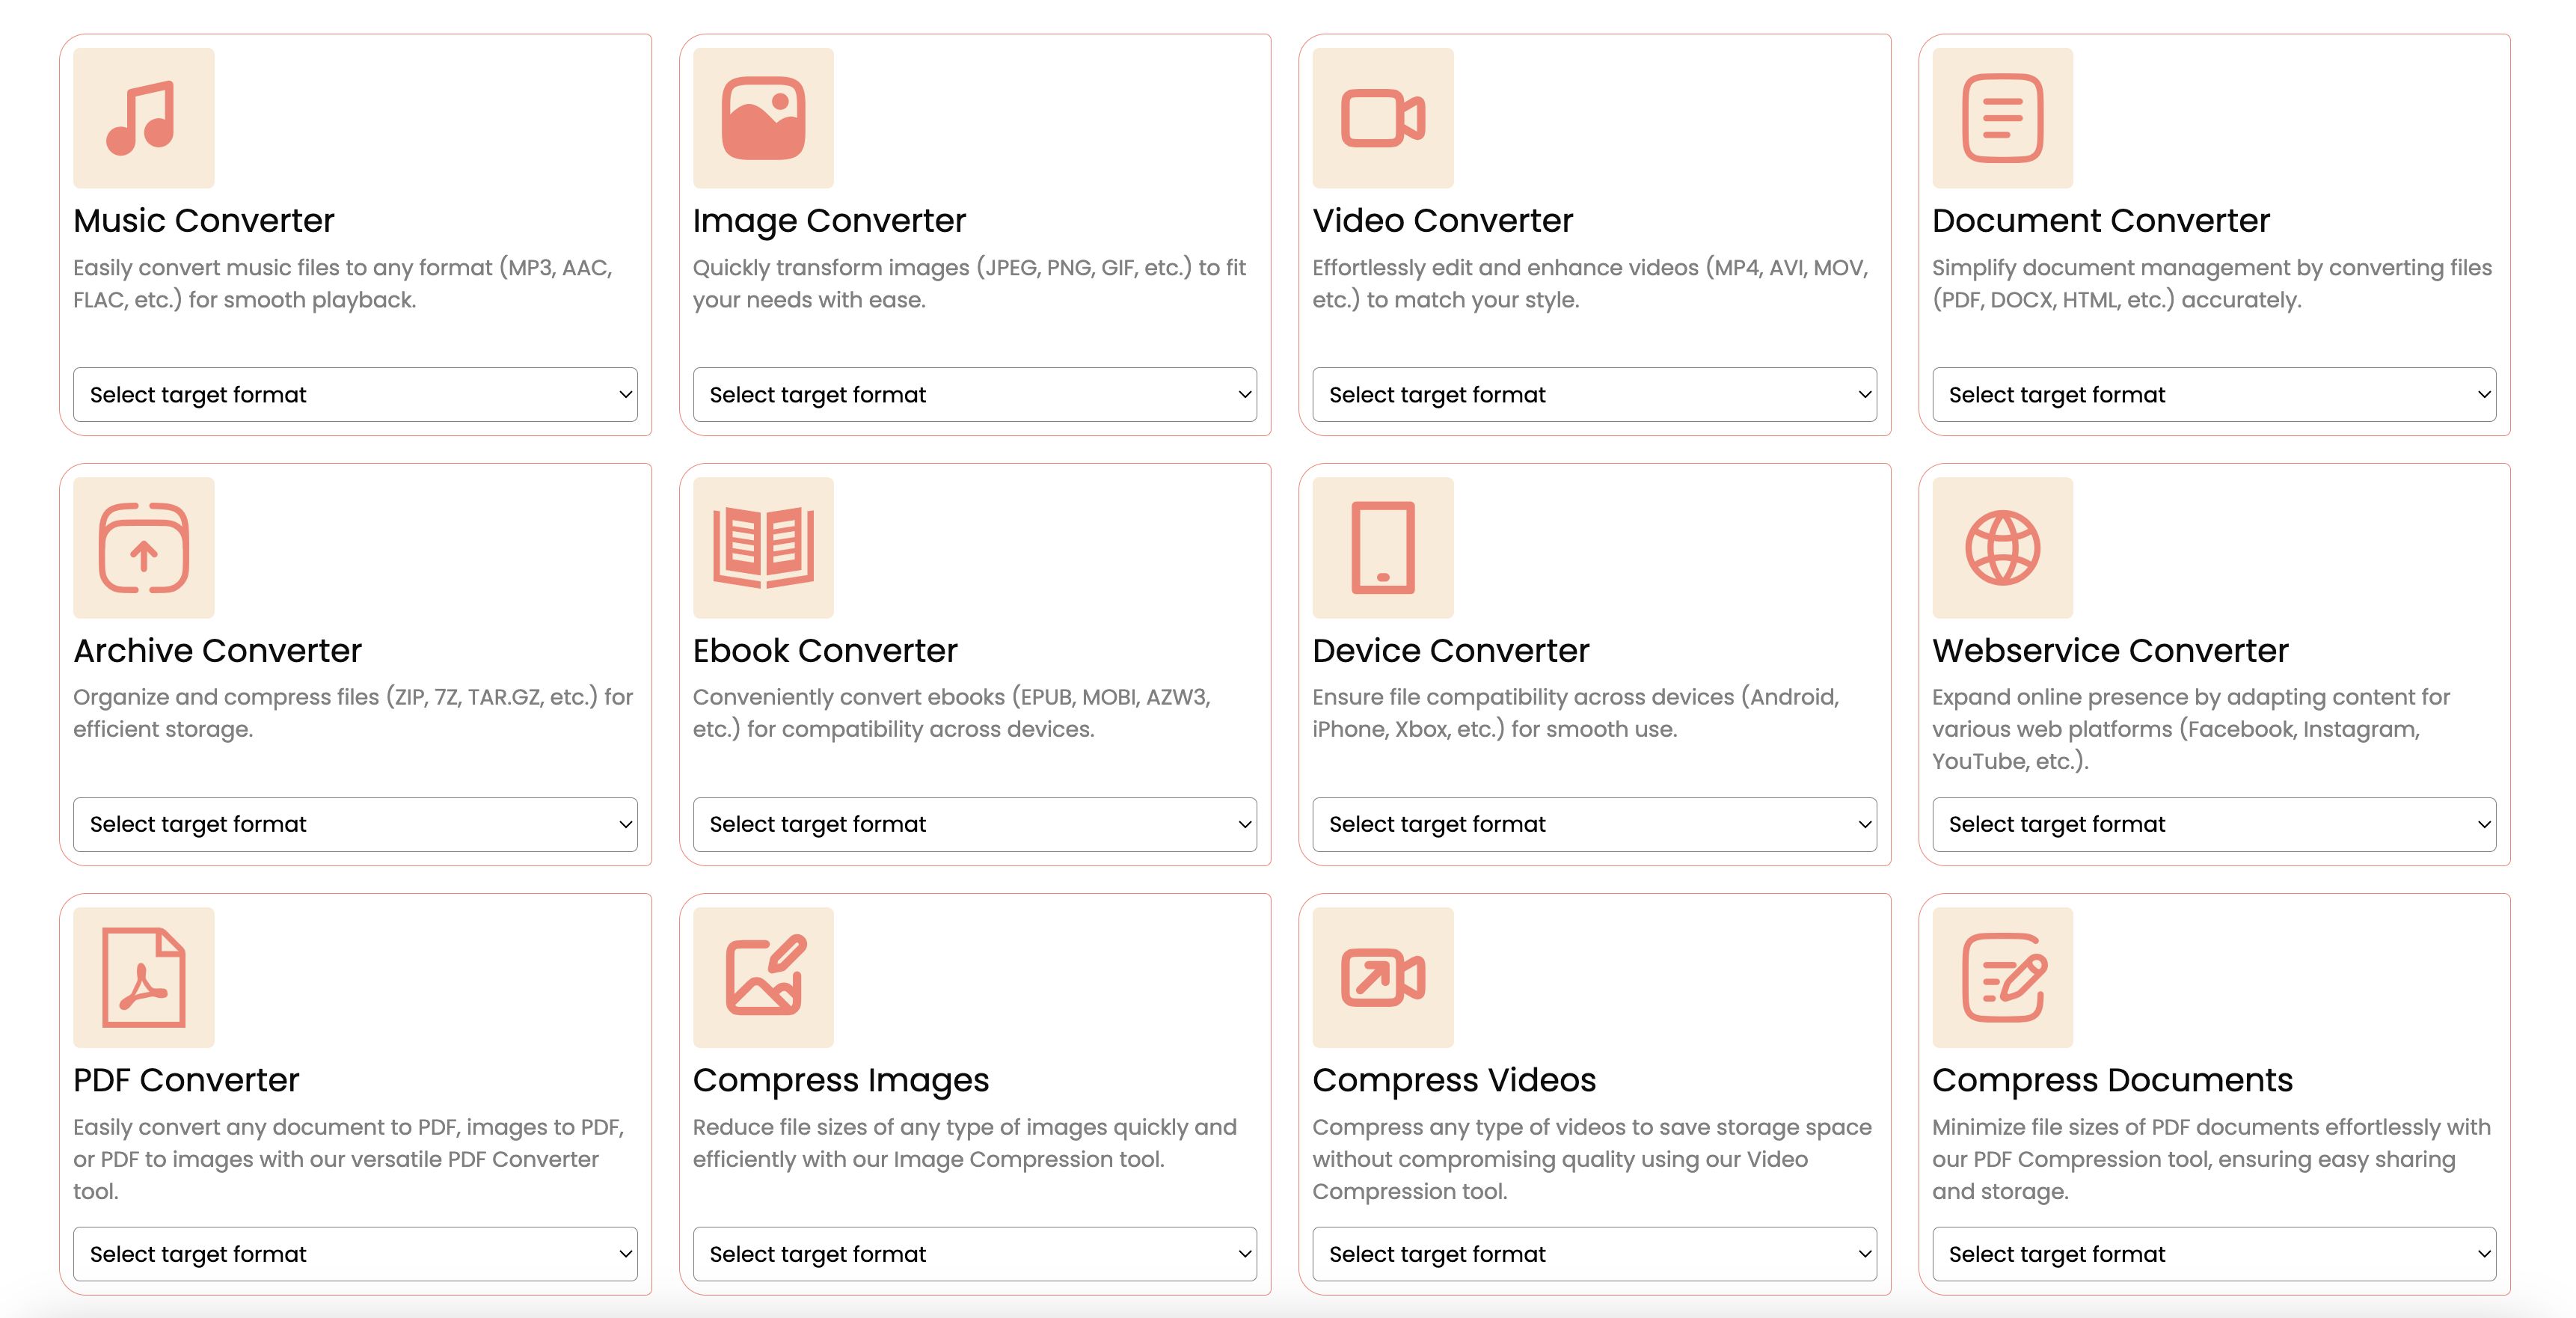Click the Image Converter picture icon
The width and height of the screenshot is (2576, 1318).
(x=763, y=118)
